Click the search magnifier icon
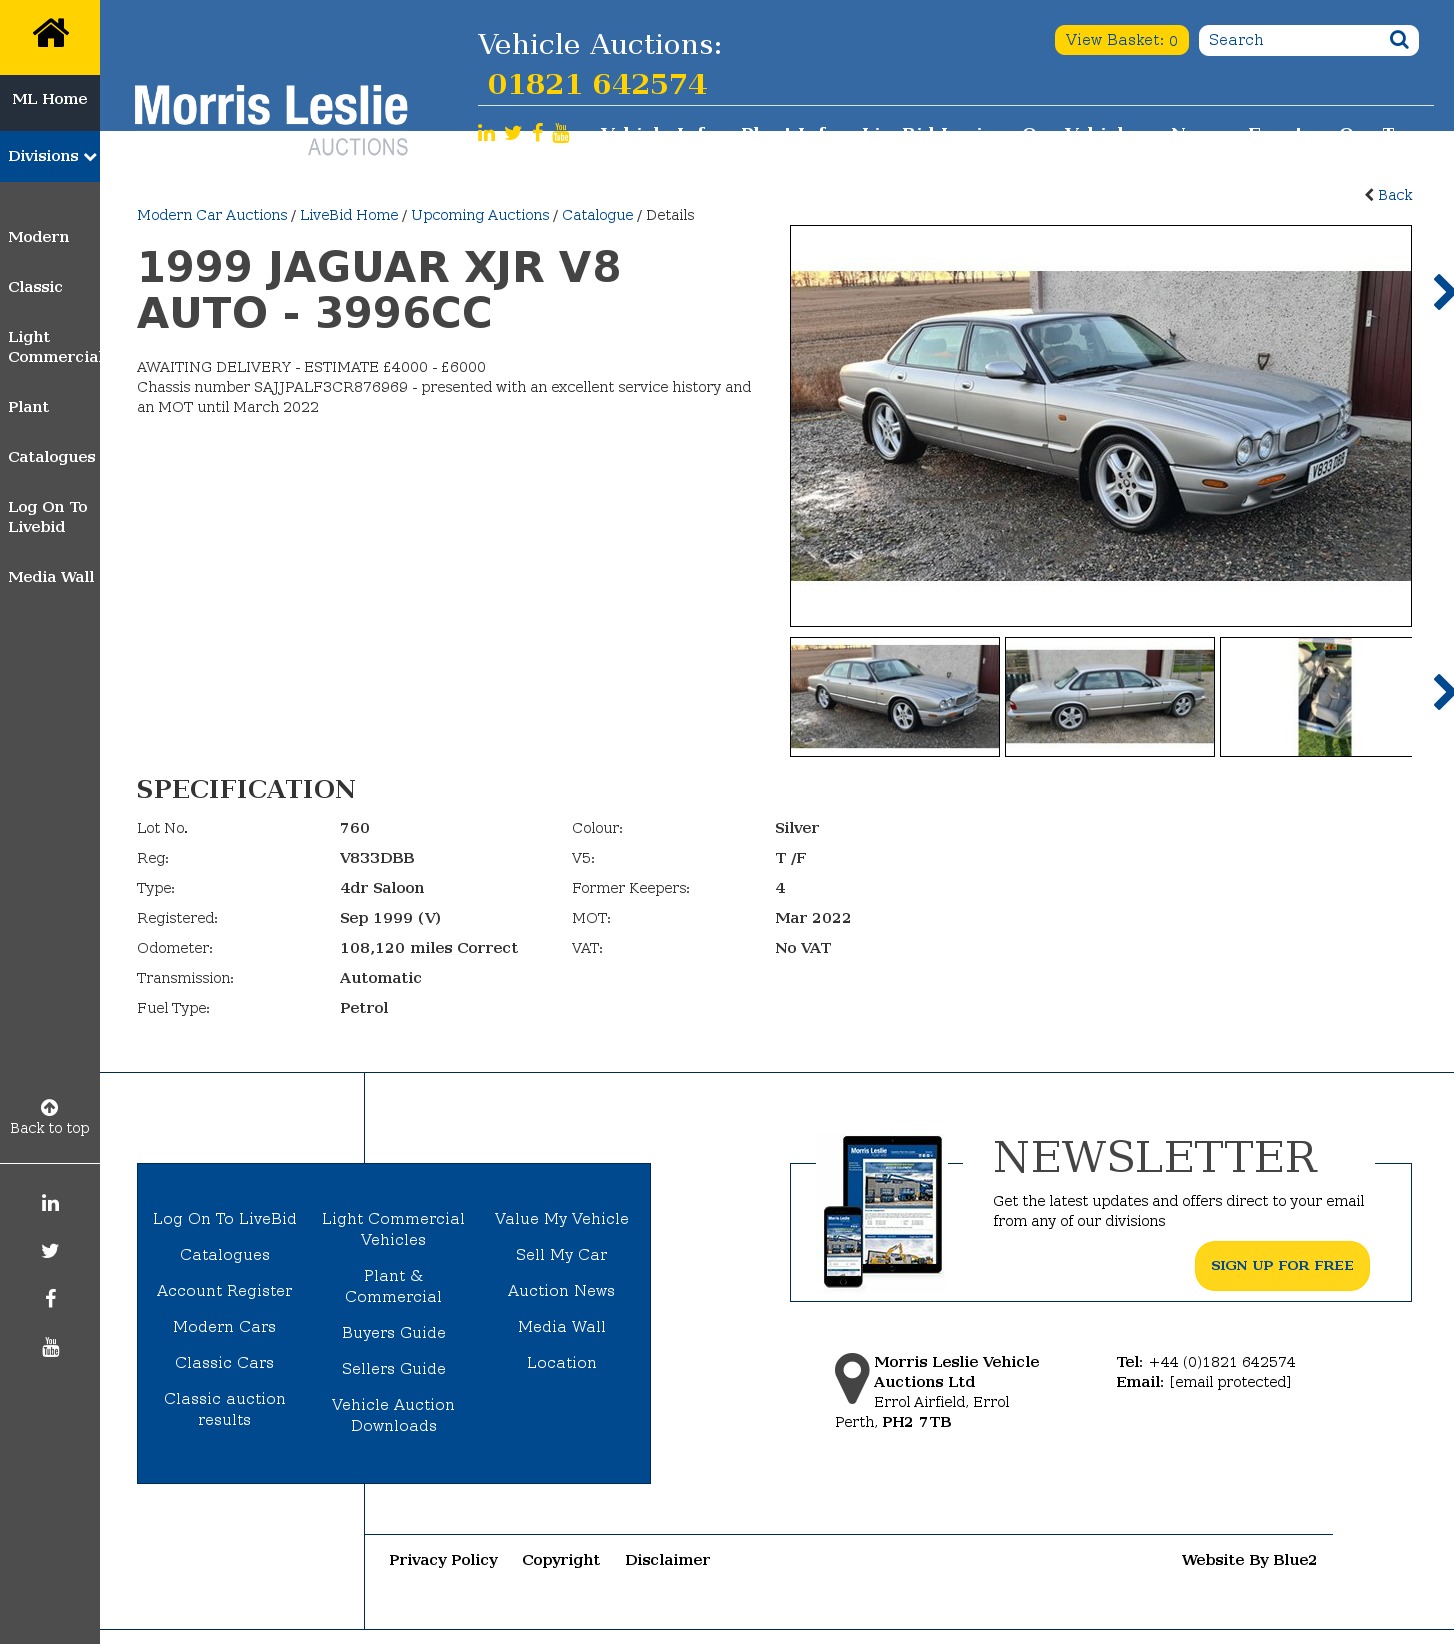Viewport: 1454px width, 1644px height. point(1399,40)
